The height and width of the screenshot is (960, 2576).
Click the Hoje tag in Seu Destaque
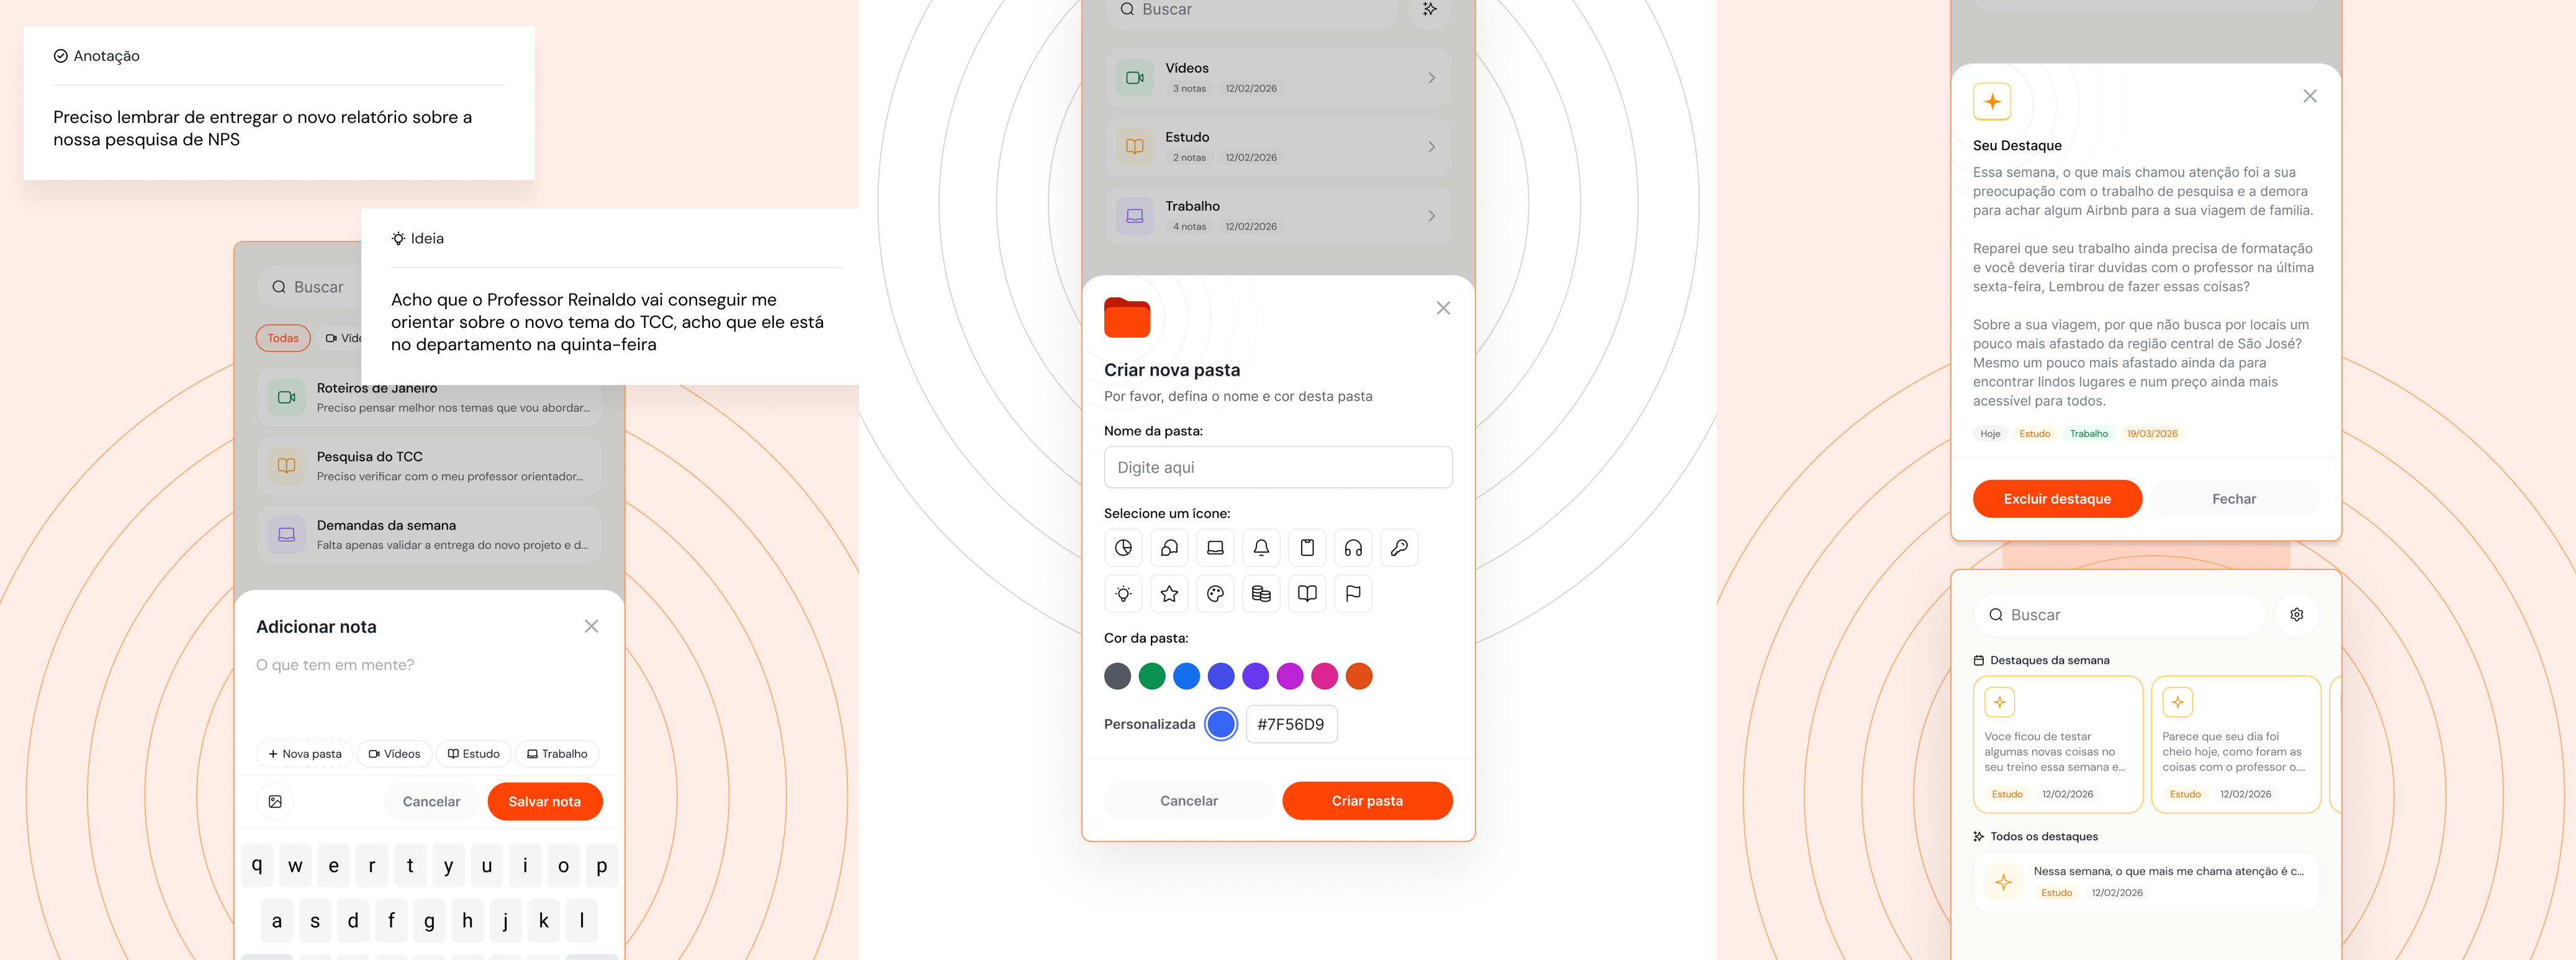click(x=1990, y=434)
